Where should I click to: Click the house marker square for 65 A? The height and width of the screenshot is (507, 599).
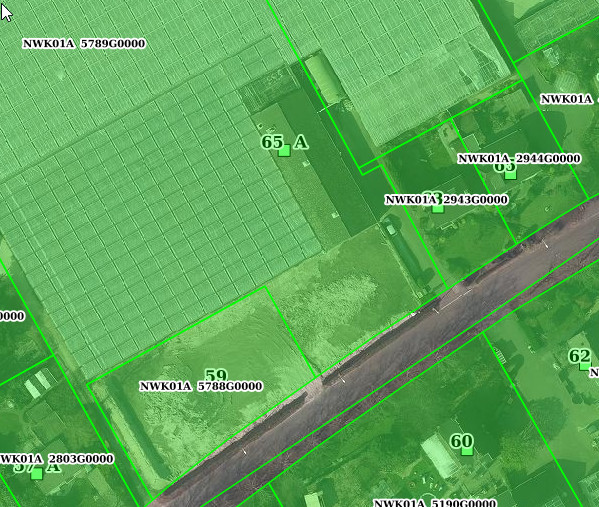(x=284, y=151)
